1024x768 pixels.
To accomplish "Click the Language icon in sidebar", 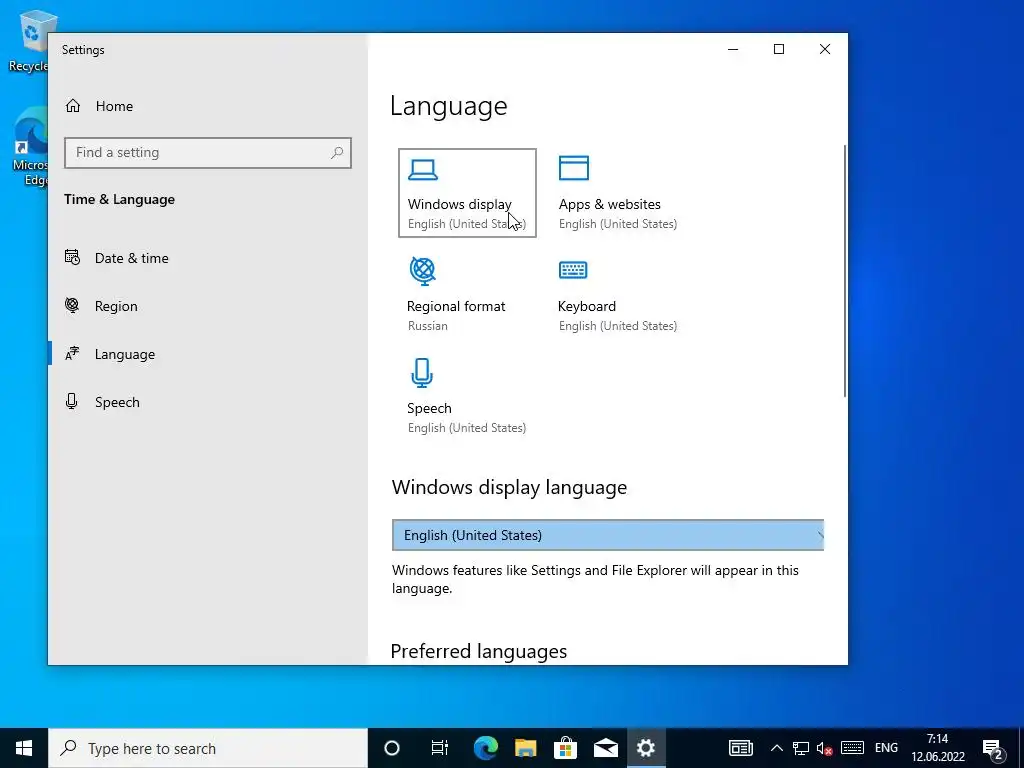I will click(72, 353).
